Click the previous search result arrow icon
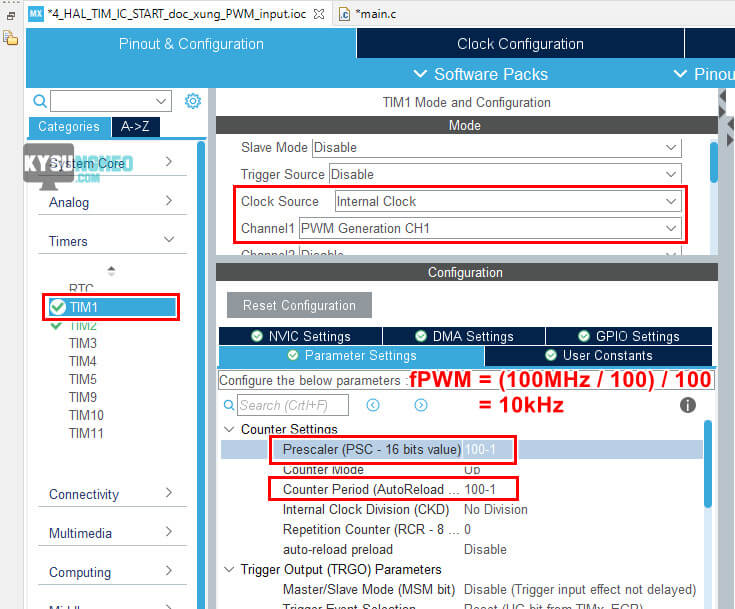Viewport: 735px width, 609px height. [x=373, y=405]
